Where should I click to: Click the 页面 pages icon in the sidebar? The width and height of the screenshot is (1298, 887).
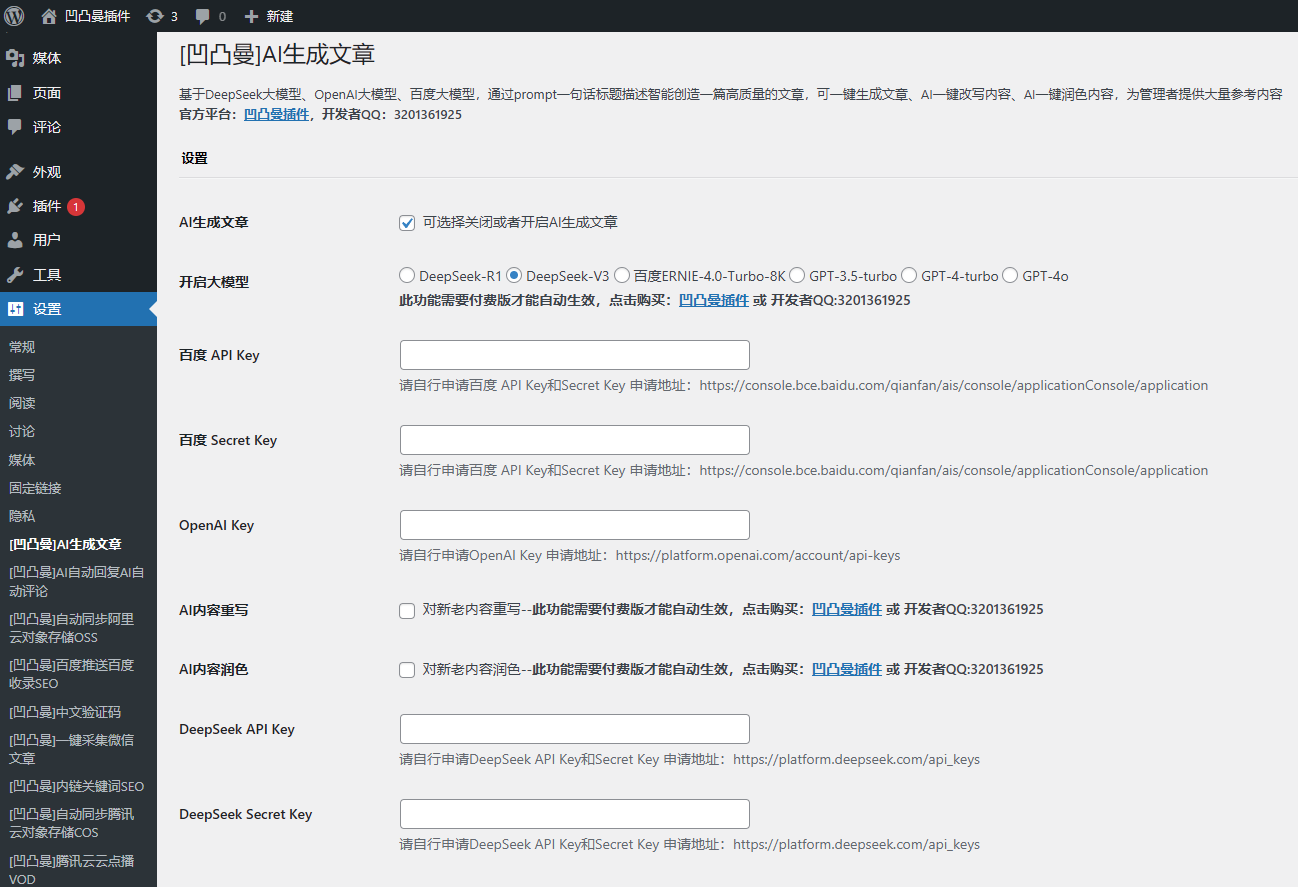tap(15, 93)
